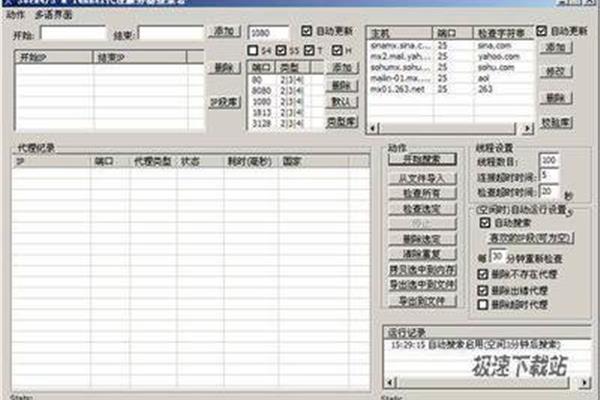Click the 国家 column header
The width and height of the screenshot is (600, 400).
click(313, 161)
